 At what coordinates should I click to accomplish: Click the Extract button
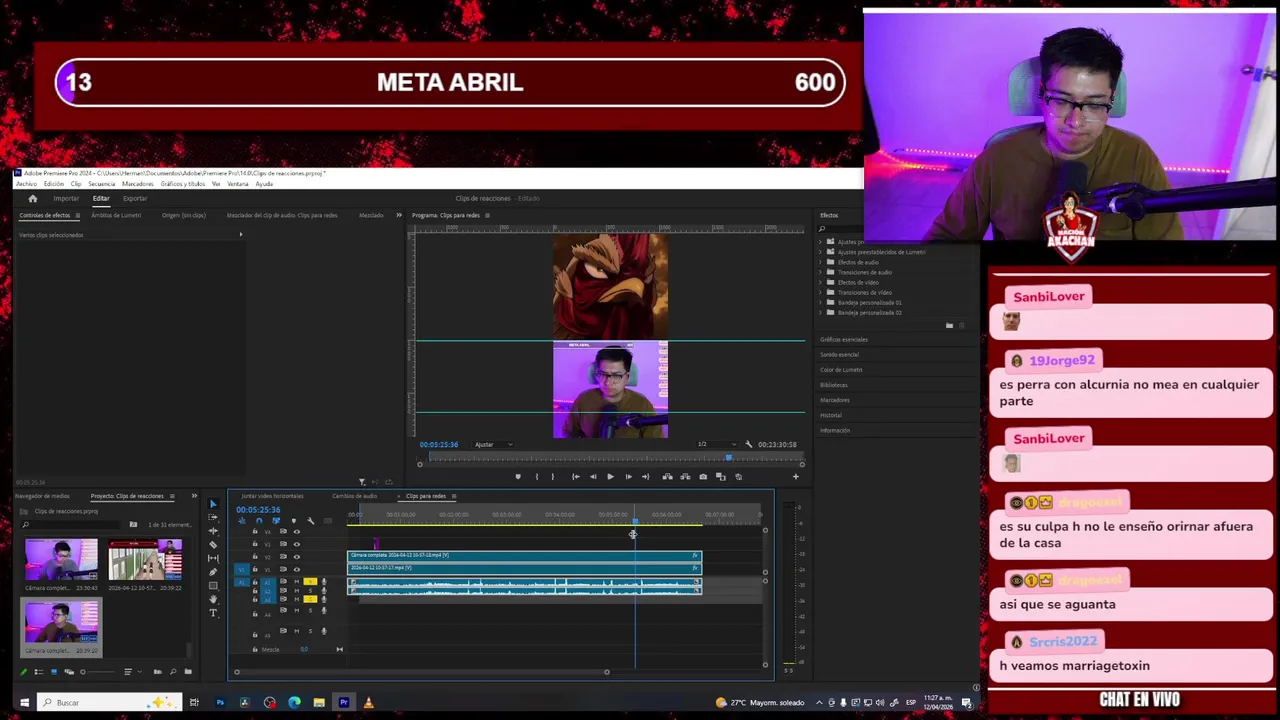coord(684,477)
